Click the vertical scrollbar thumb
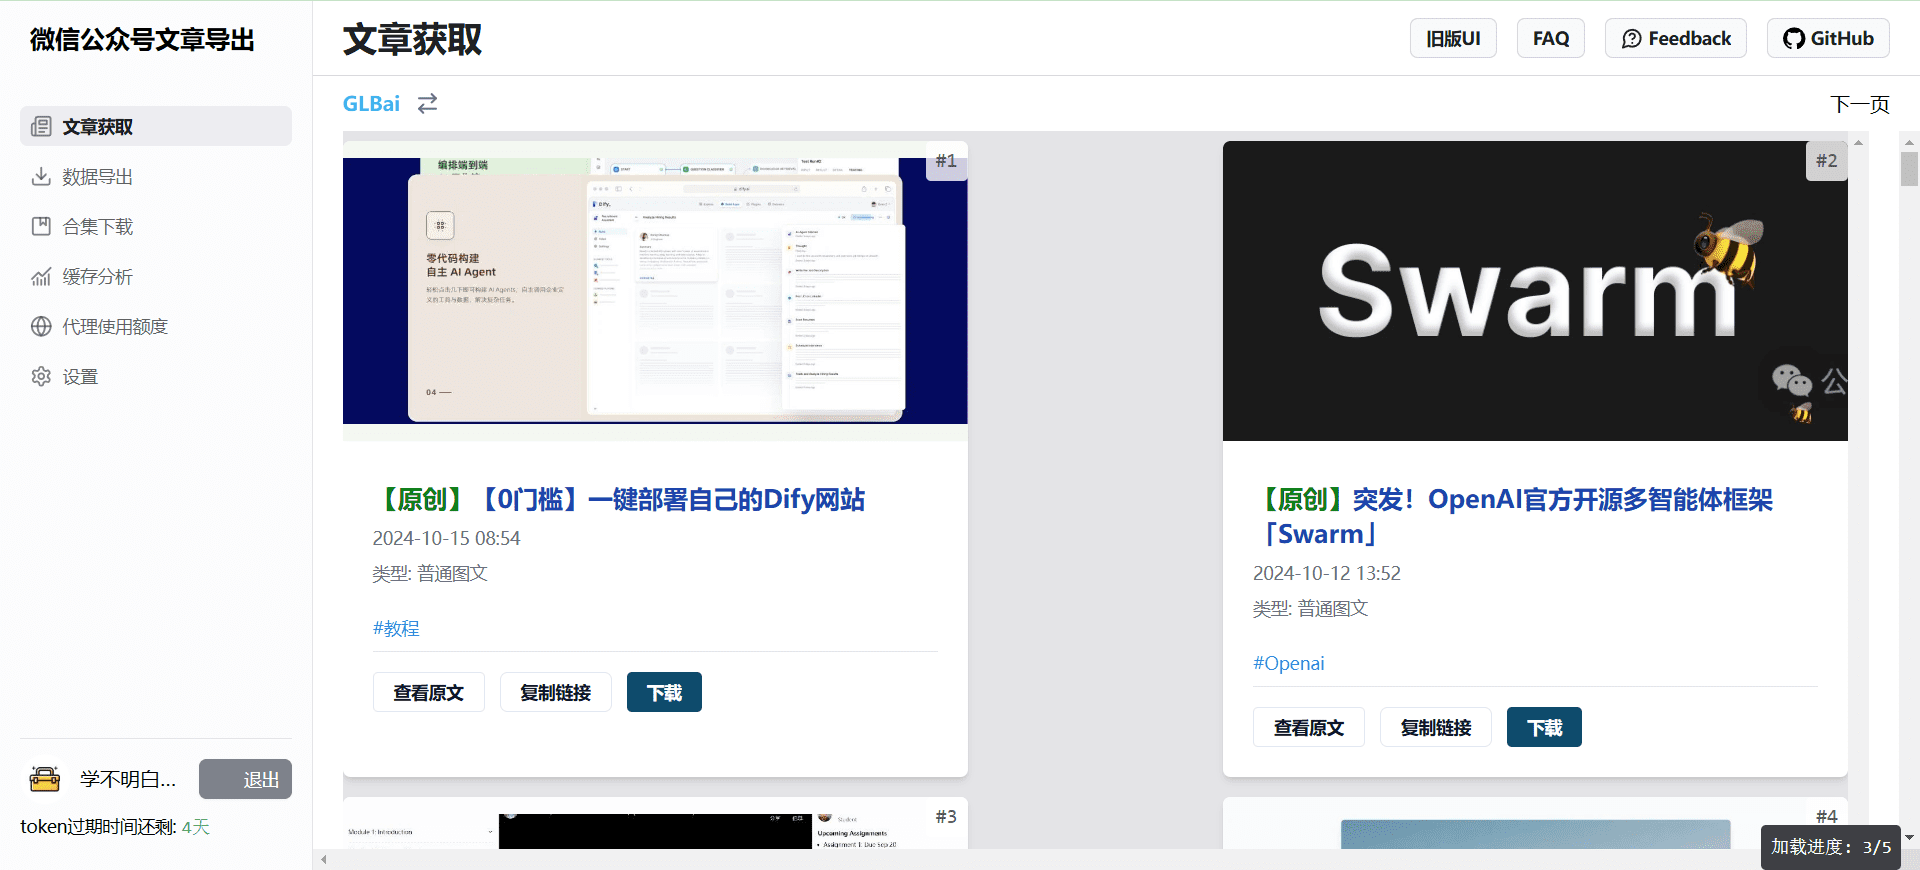Screen dimensions: 1920x870 1909,169
